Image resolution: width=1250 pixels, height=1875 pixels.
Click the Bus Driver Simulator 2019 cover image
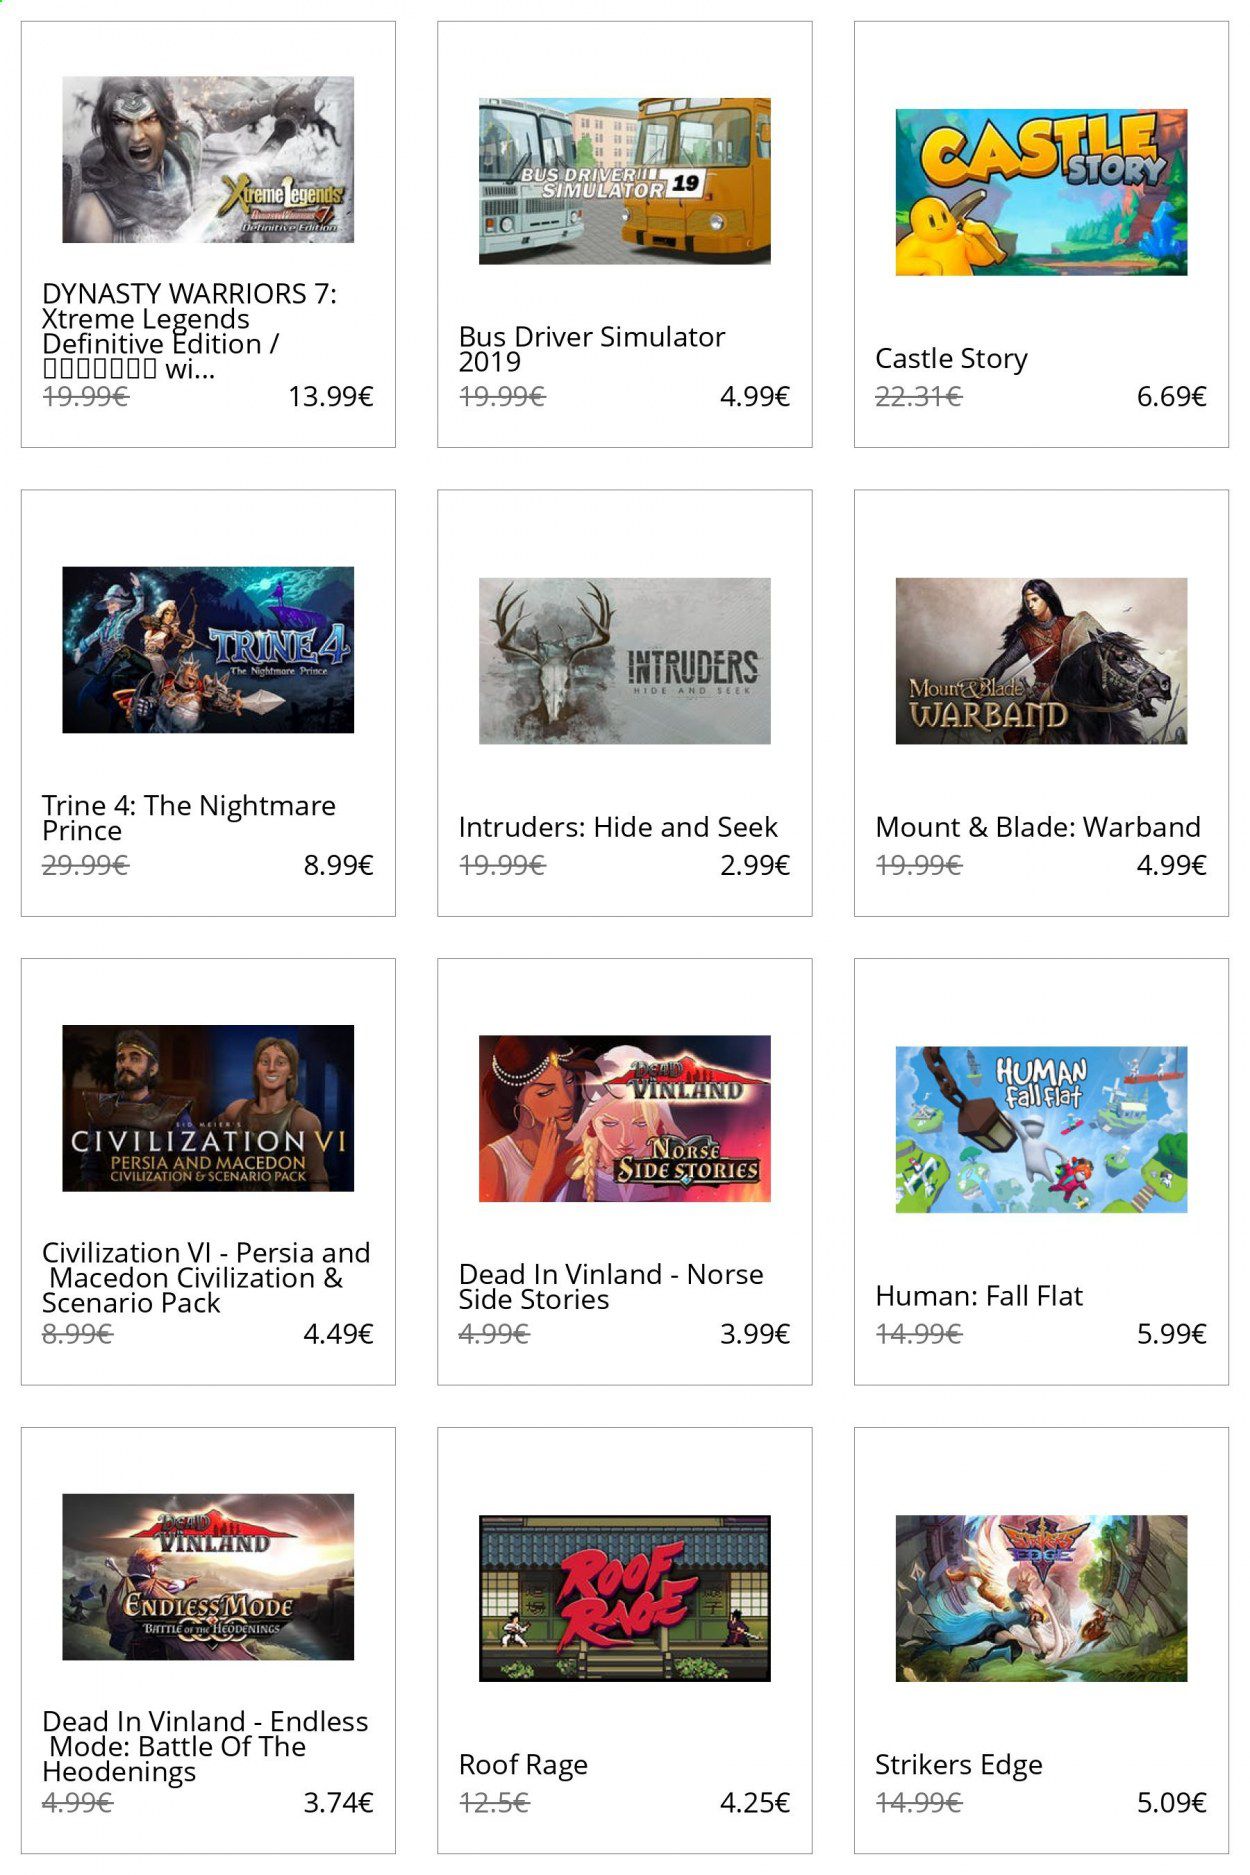point(625,181)
